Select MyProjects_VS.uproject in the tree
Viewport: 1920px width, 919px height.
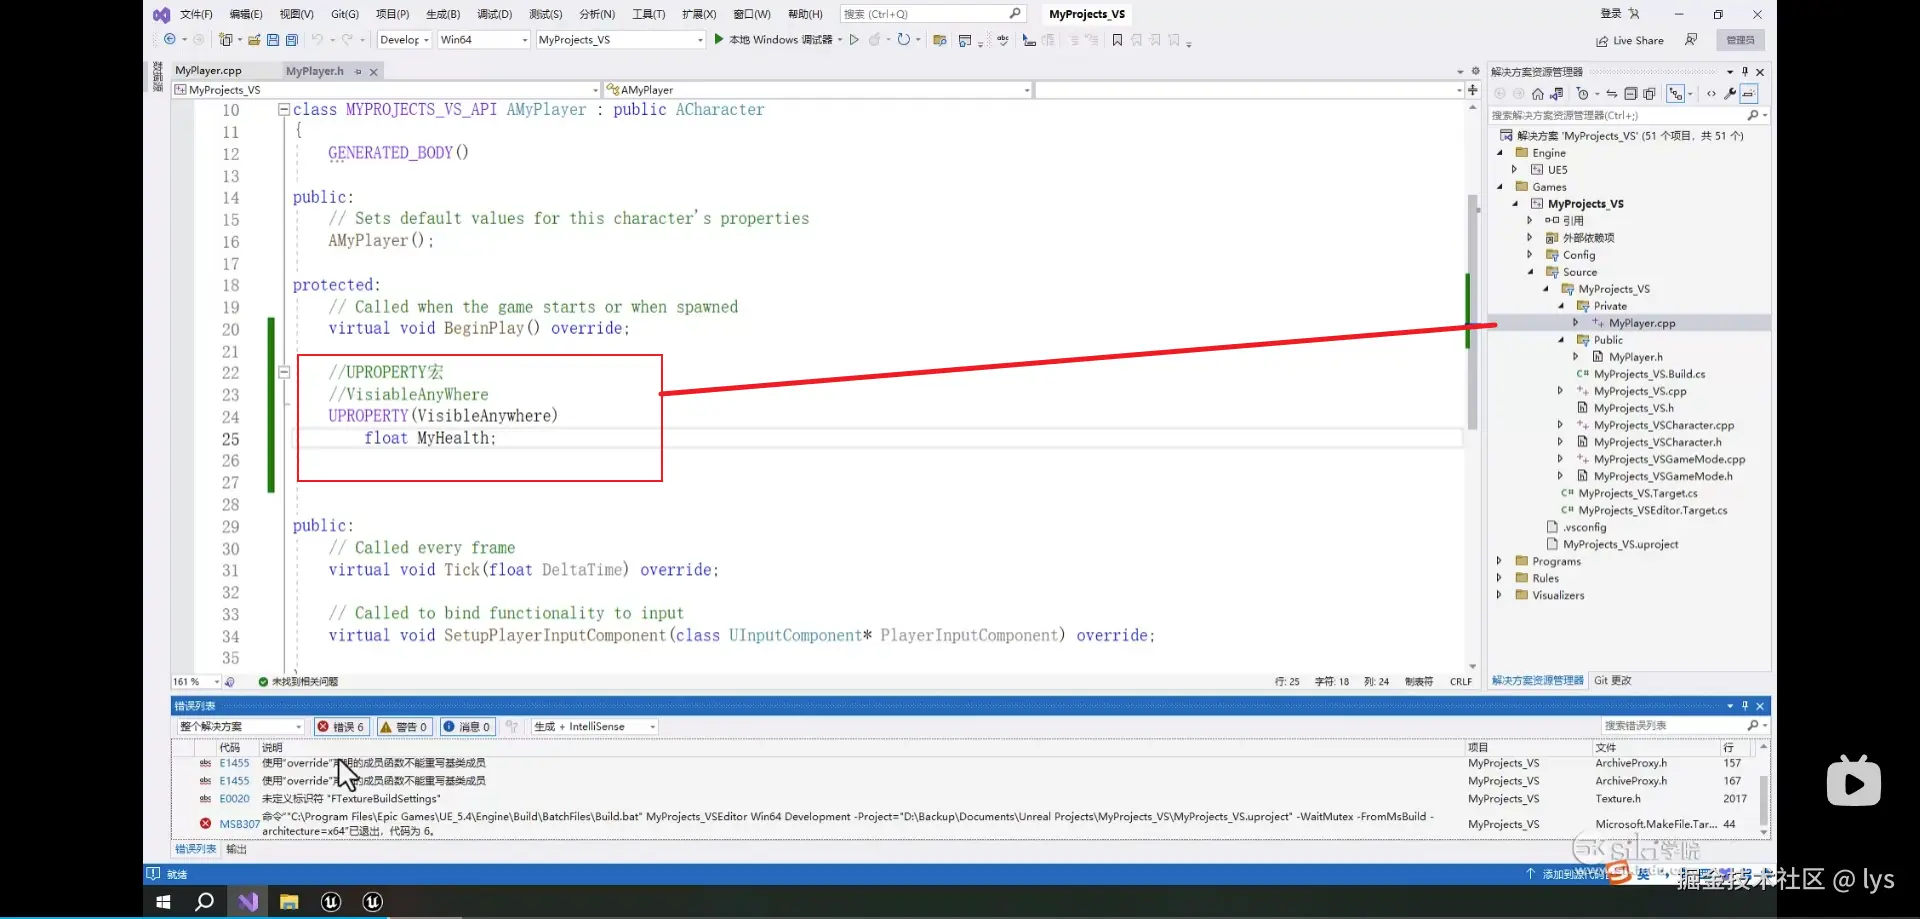point(1620,545)
